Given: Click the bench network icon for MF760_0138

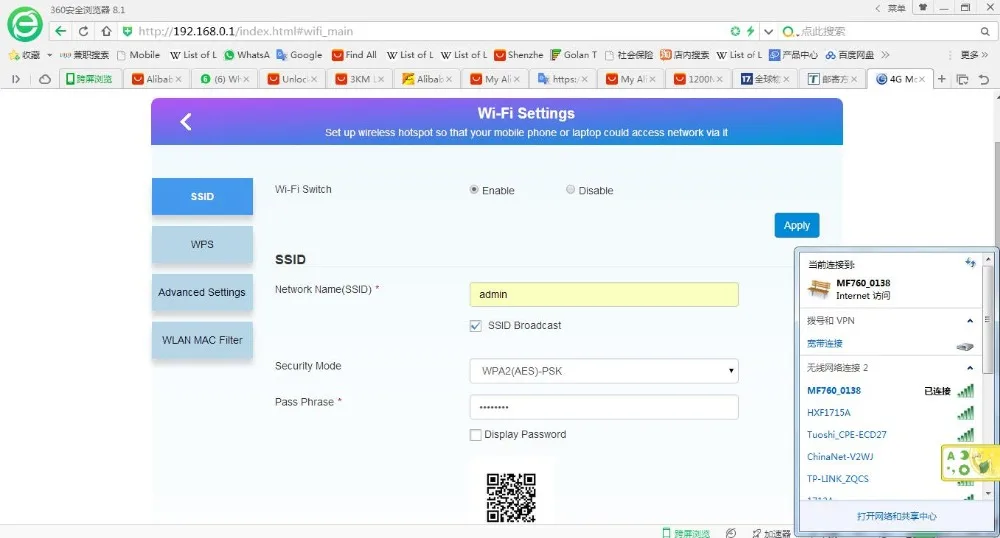Looking at the screenshot, I should coord(818,289).
